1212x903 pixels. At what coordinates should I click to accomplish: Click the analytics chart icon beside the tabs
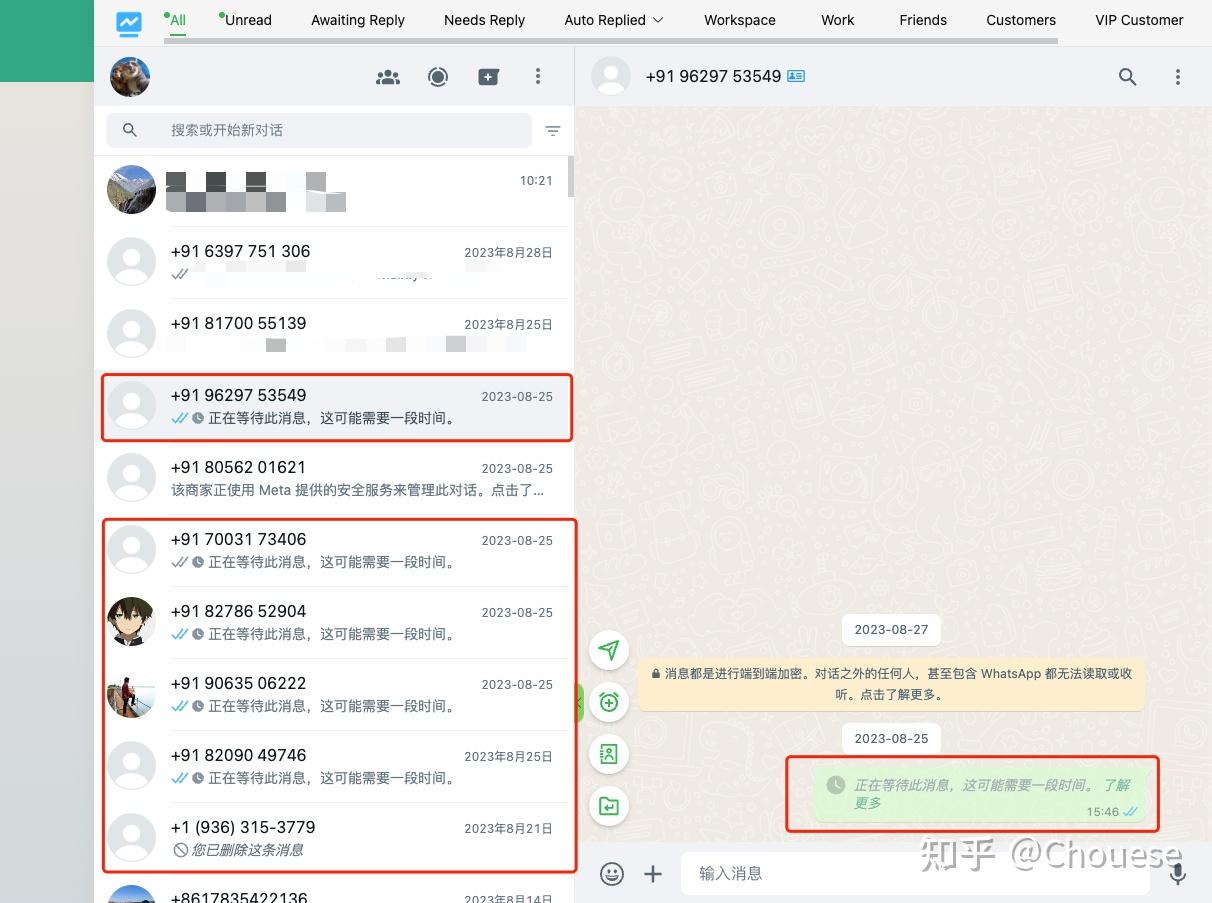[128, 24]
